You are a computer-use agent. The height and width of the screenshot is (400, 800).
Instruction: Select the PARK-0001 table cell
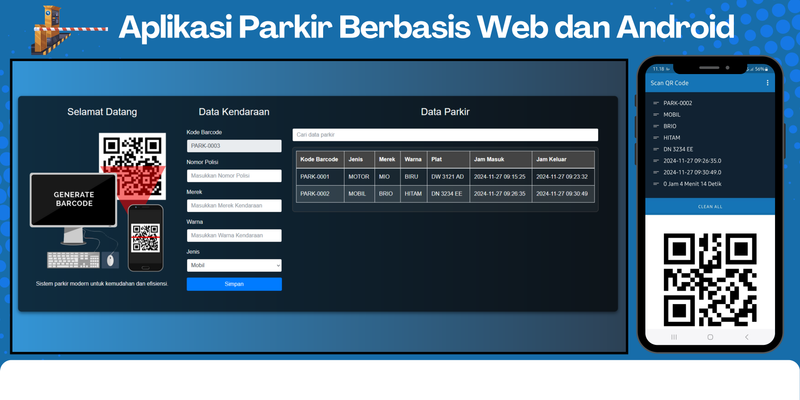click(x=320, y=177)
